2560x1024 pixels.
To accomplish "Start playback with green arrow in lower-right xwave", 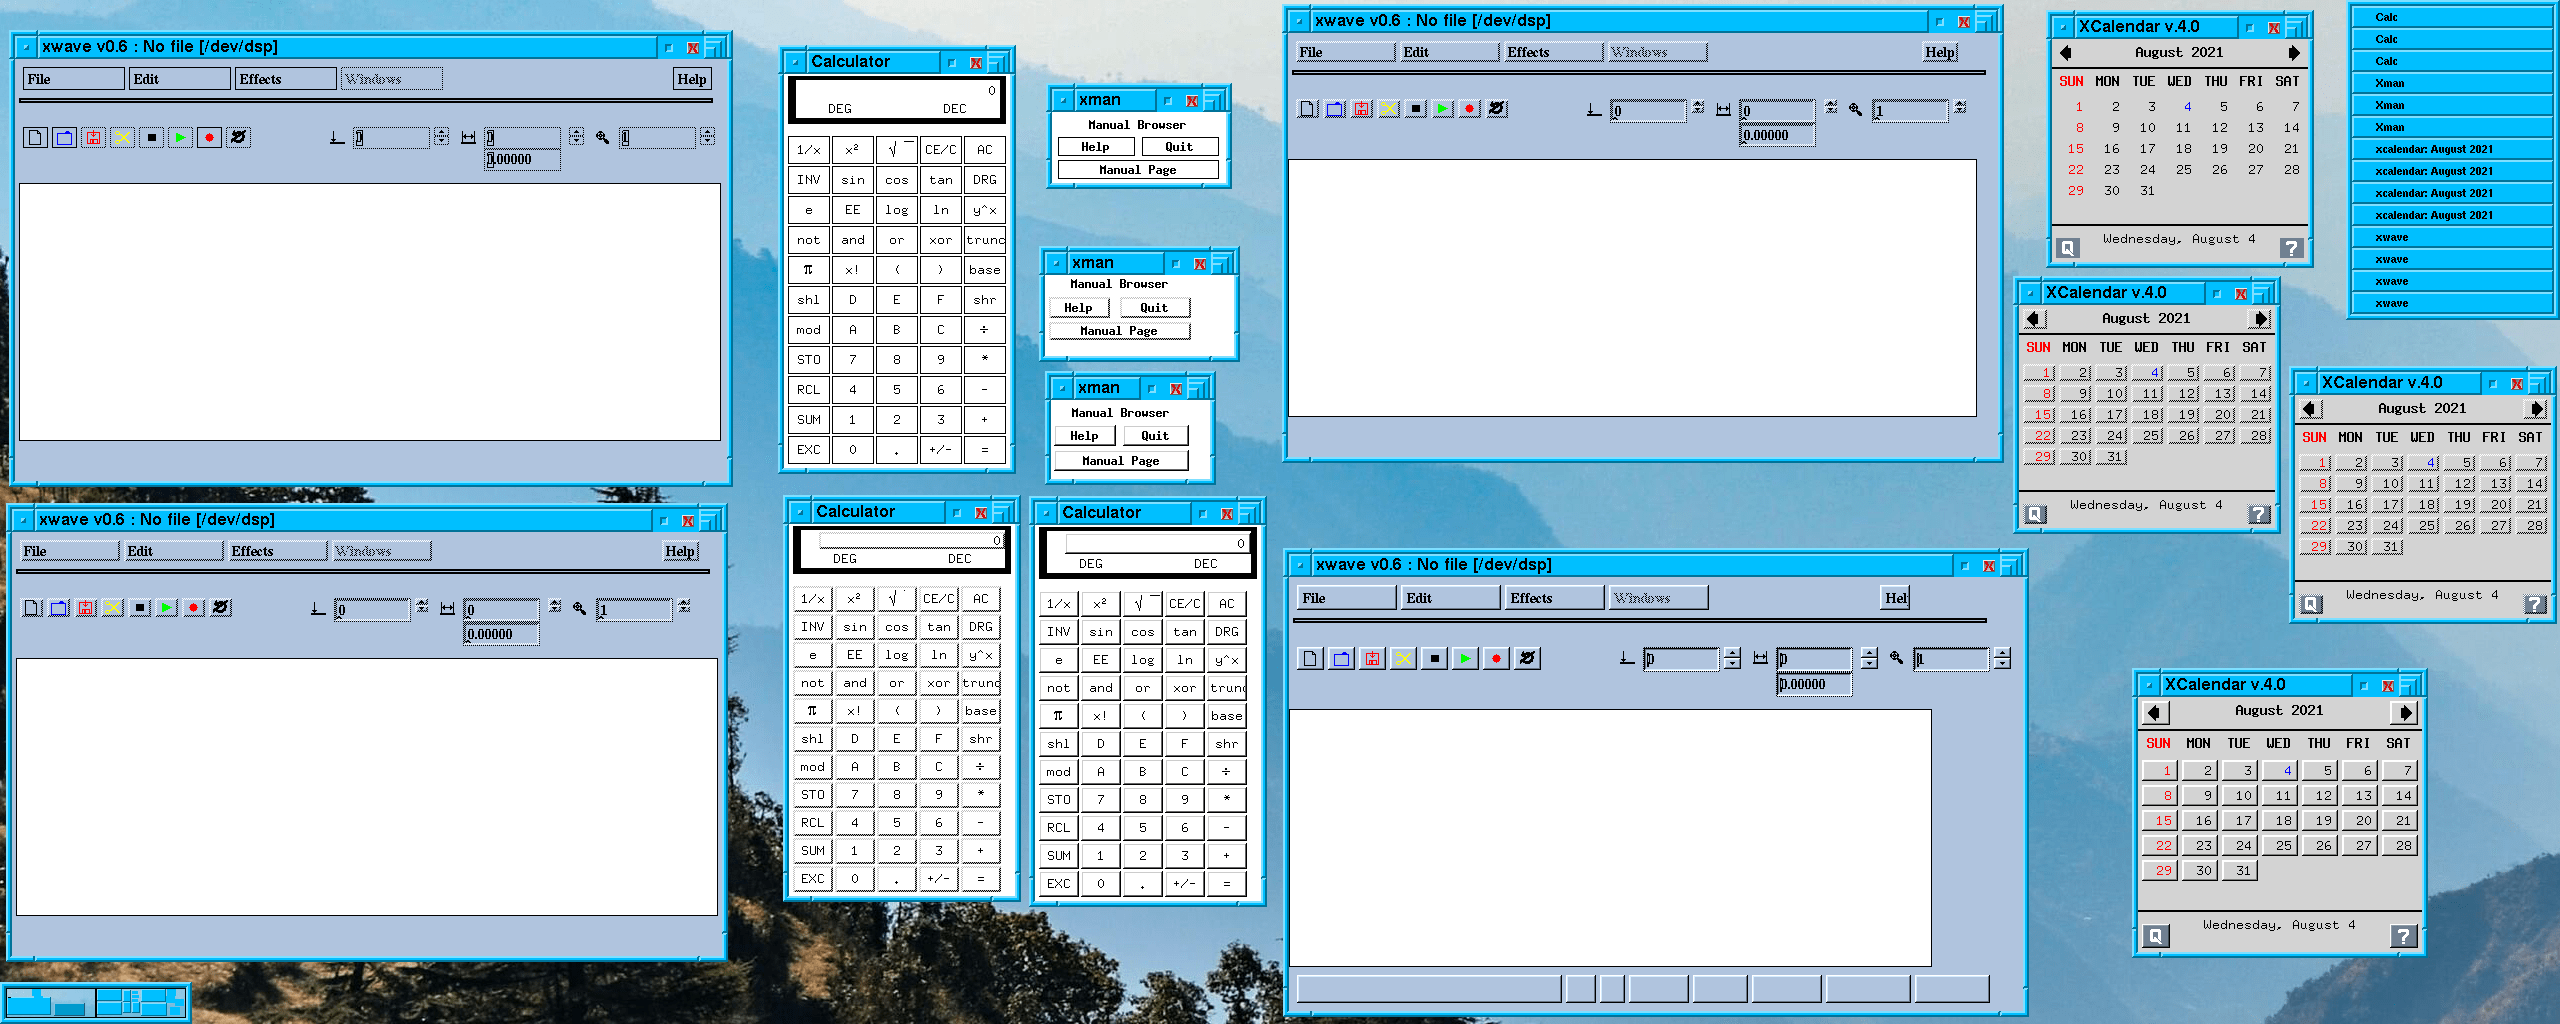I will (x=1465, y=659).
